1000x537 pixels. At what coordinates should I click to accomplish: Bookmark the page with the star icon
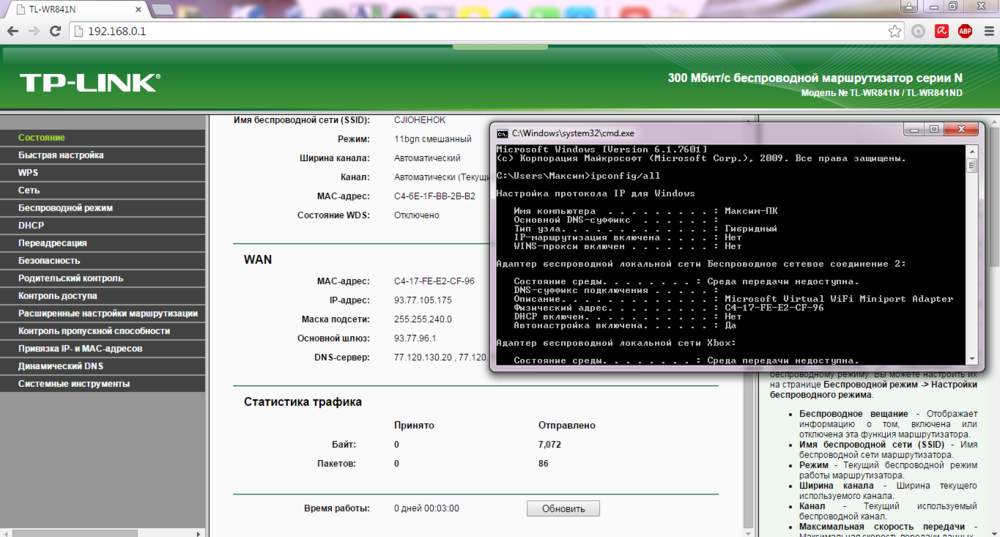coord(895,31)
